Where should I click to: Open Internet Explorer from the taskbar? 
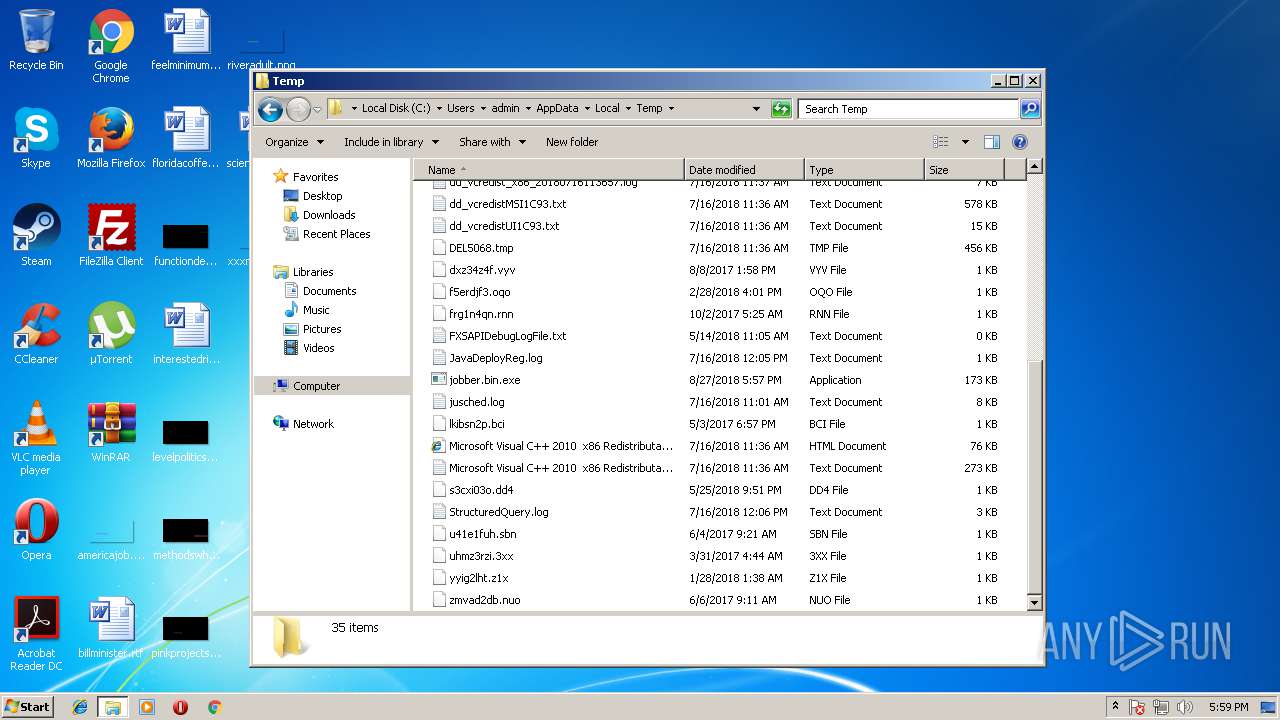[x=80, y=707]
